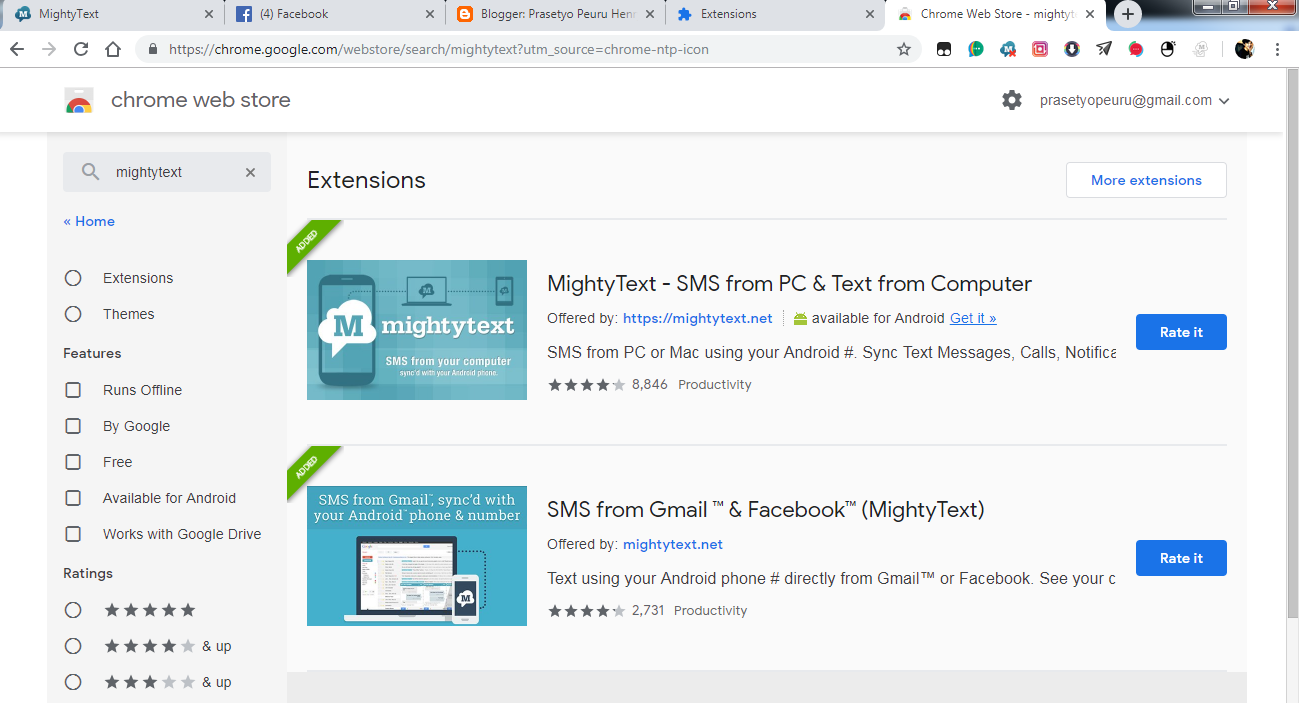Image resolution: width=1299 pixels, height=703 pixels.
Task: Check Available for Android filter
Action: [73, 498]
